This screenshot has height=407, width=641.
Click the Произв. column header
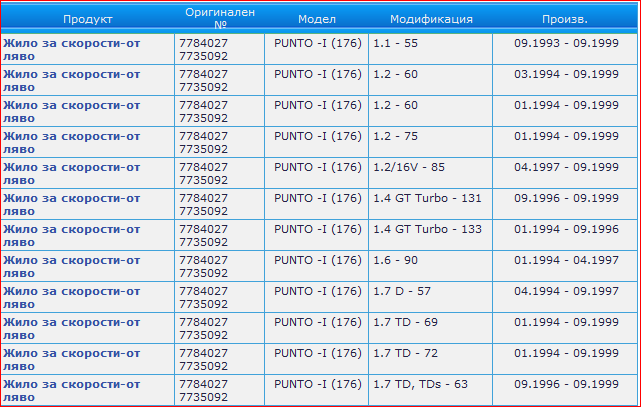click(x=565, y=19)
